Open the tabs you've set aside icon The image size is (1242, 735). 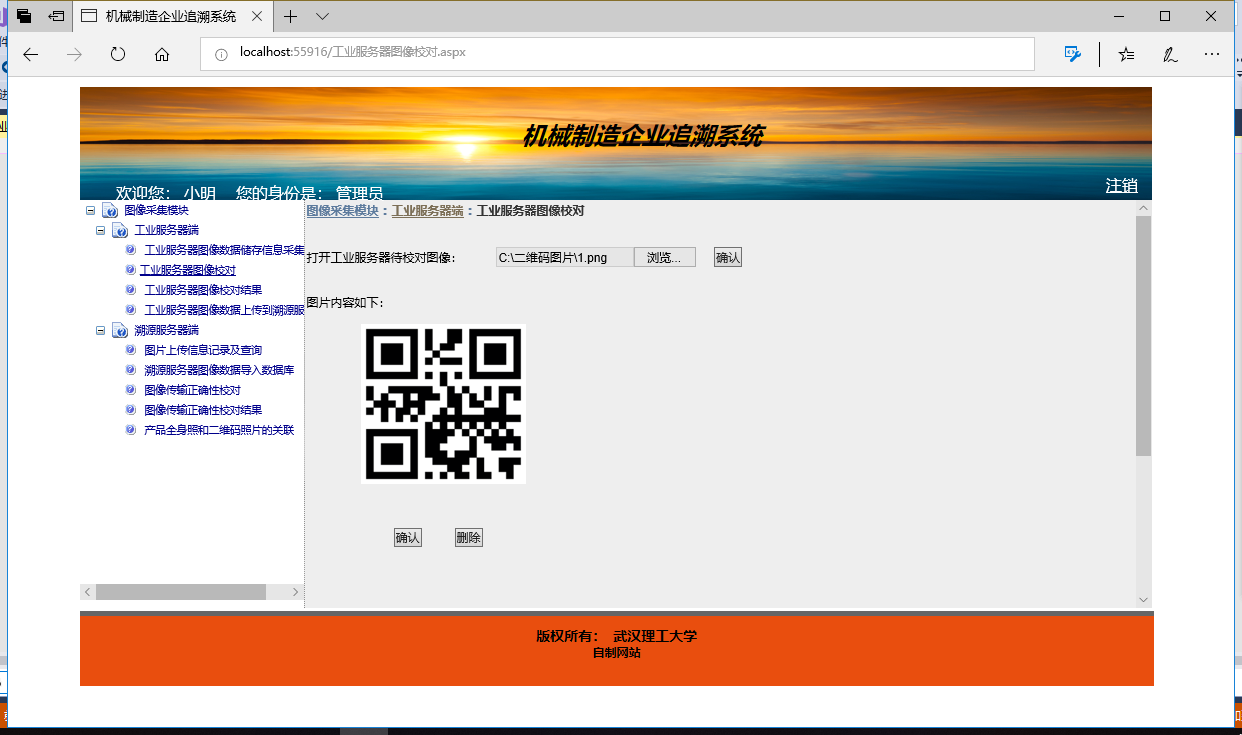[23, 16]
